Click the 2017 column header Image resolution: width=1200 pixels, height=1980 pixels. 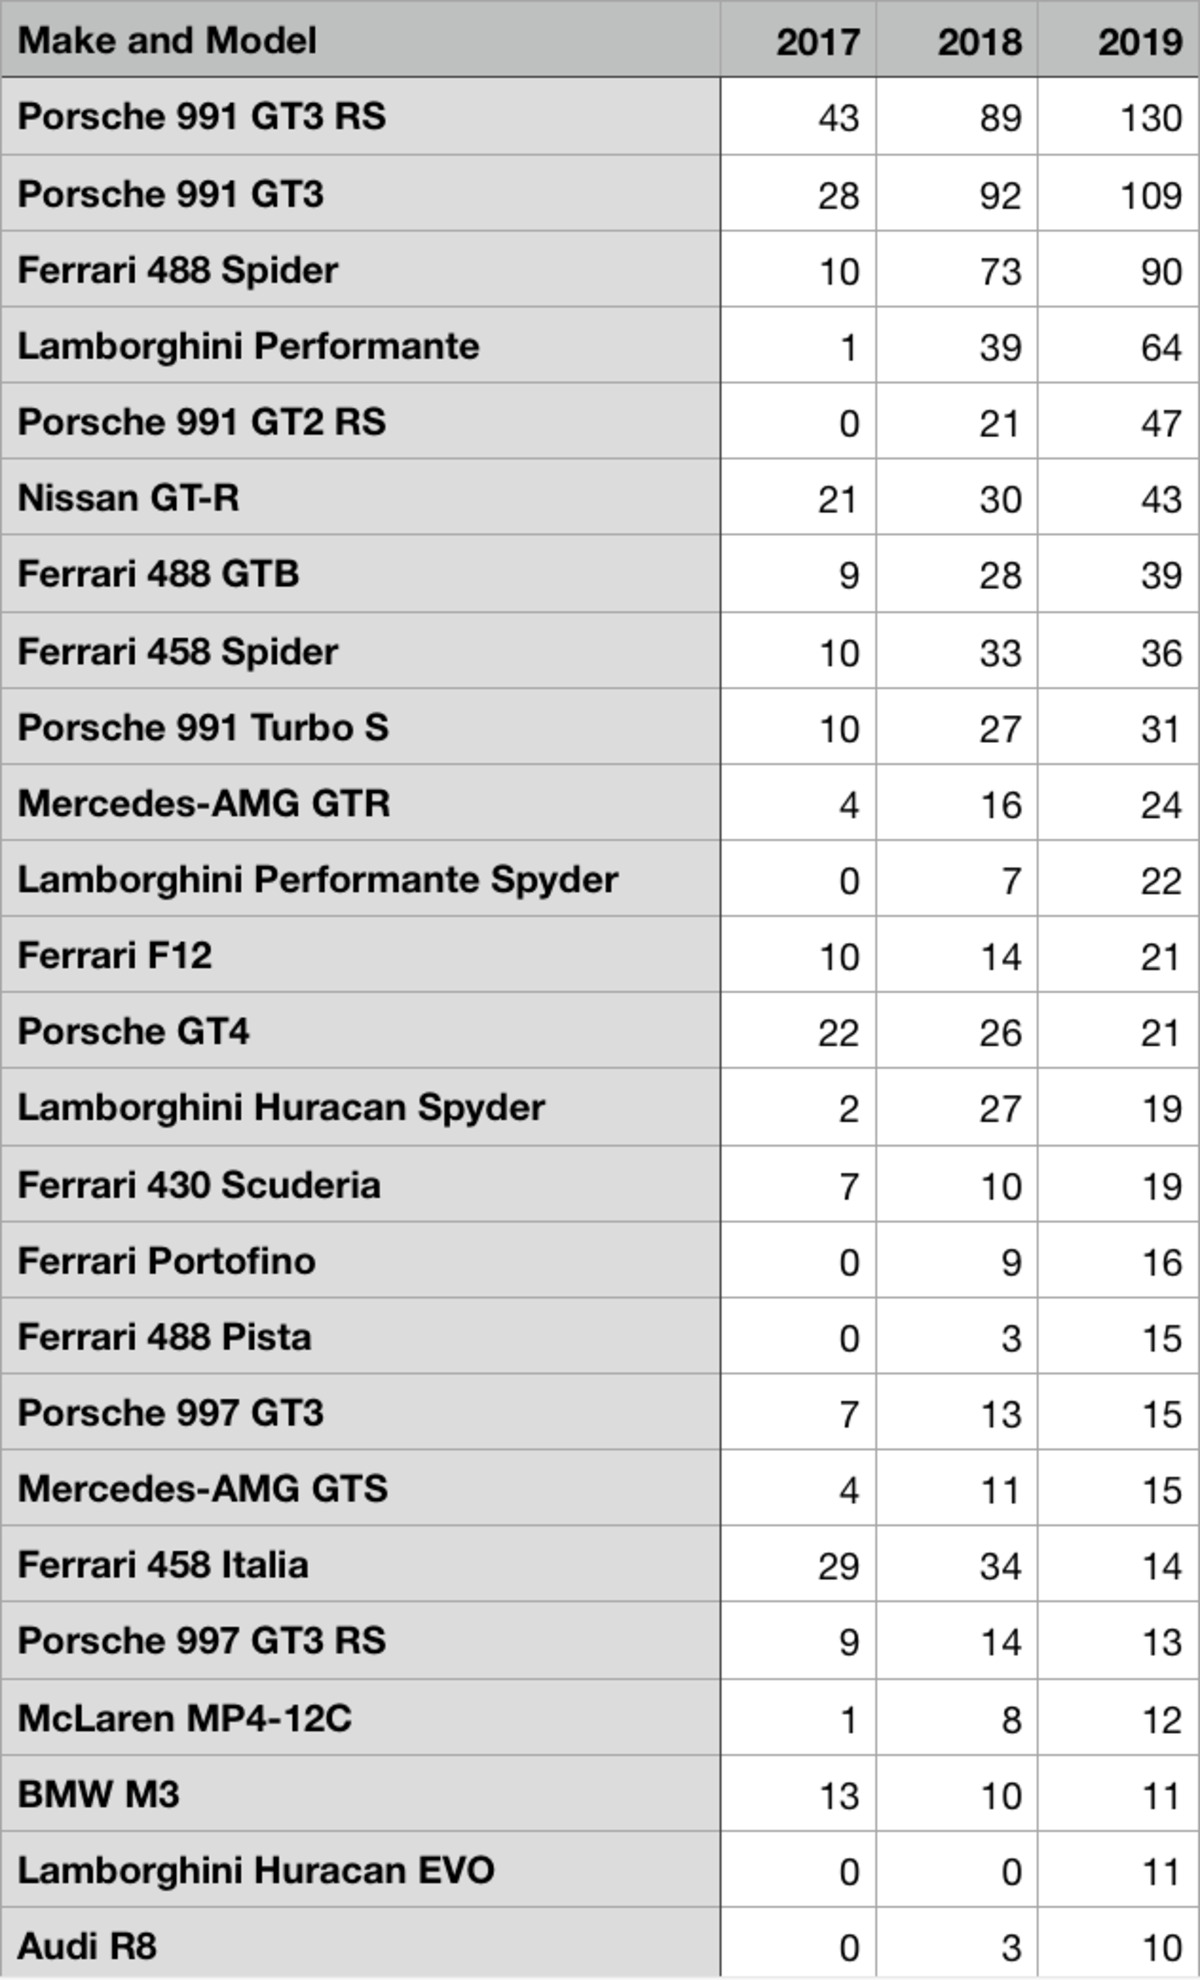click(798, 39)
